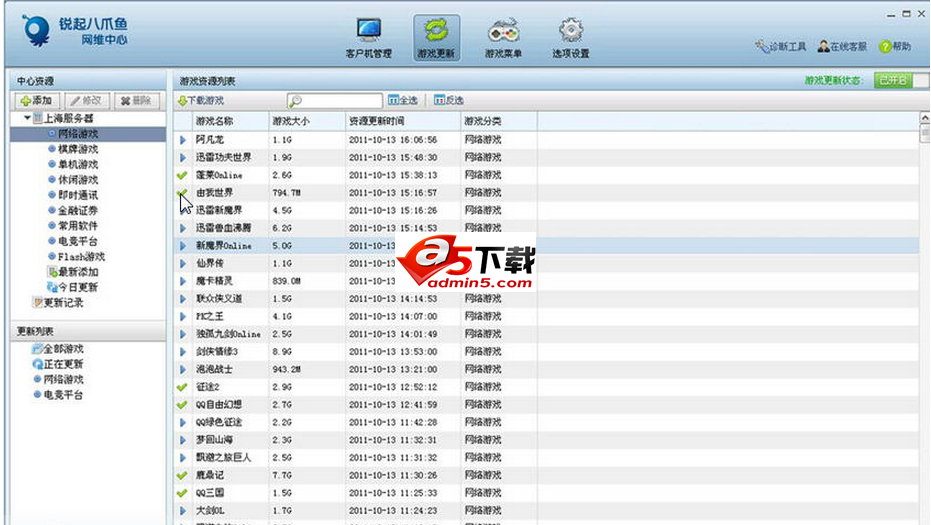The width and height of the screenshot is (931, 525).
Task: Launch the 诊断工具 diagnostic tool
Action: [x=780, y=46]
